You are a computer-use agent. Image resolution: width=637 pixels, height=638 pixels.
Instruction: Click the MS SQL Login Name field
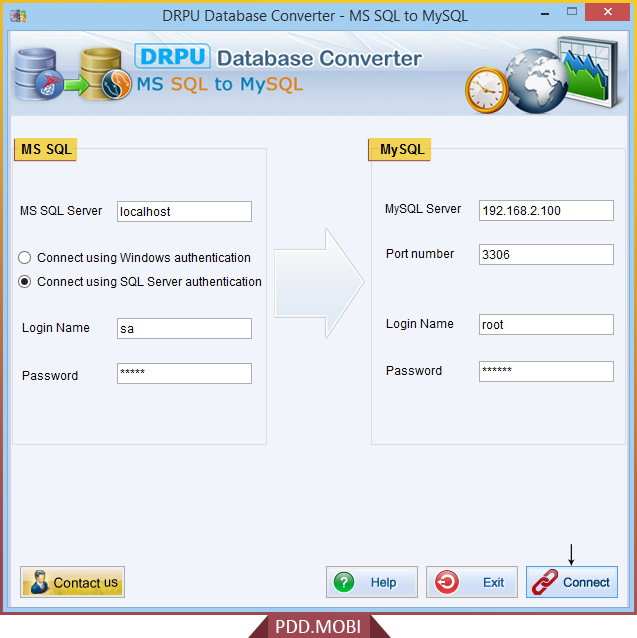point(184,328)
